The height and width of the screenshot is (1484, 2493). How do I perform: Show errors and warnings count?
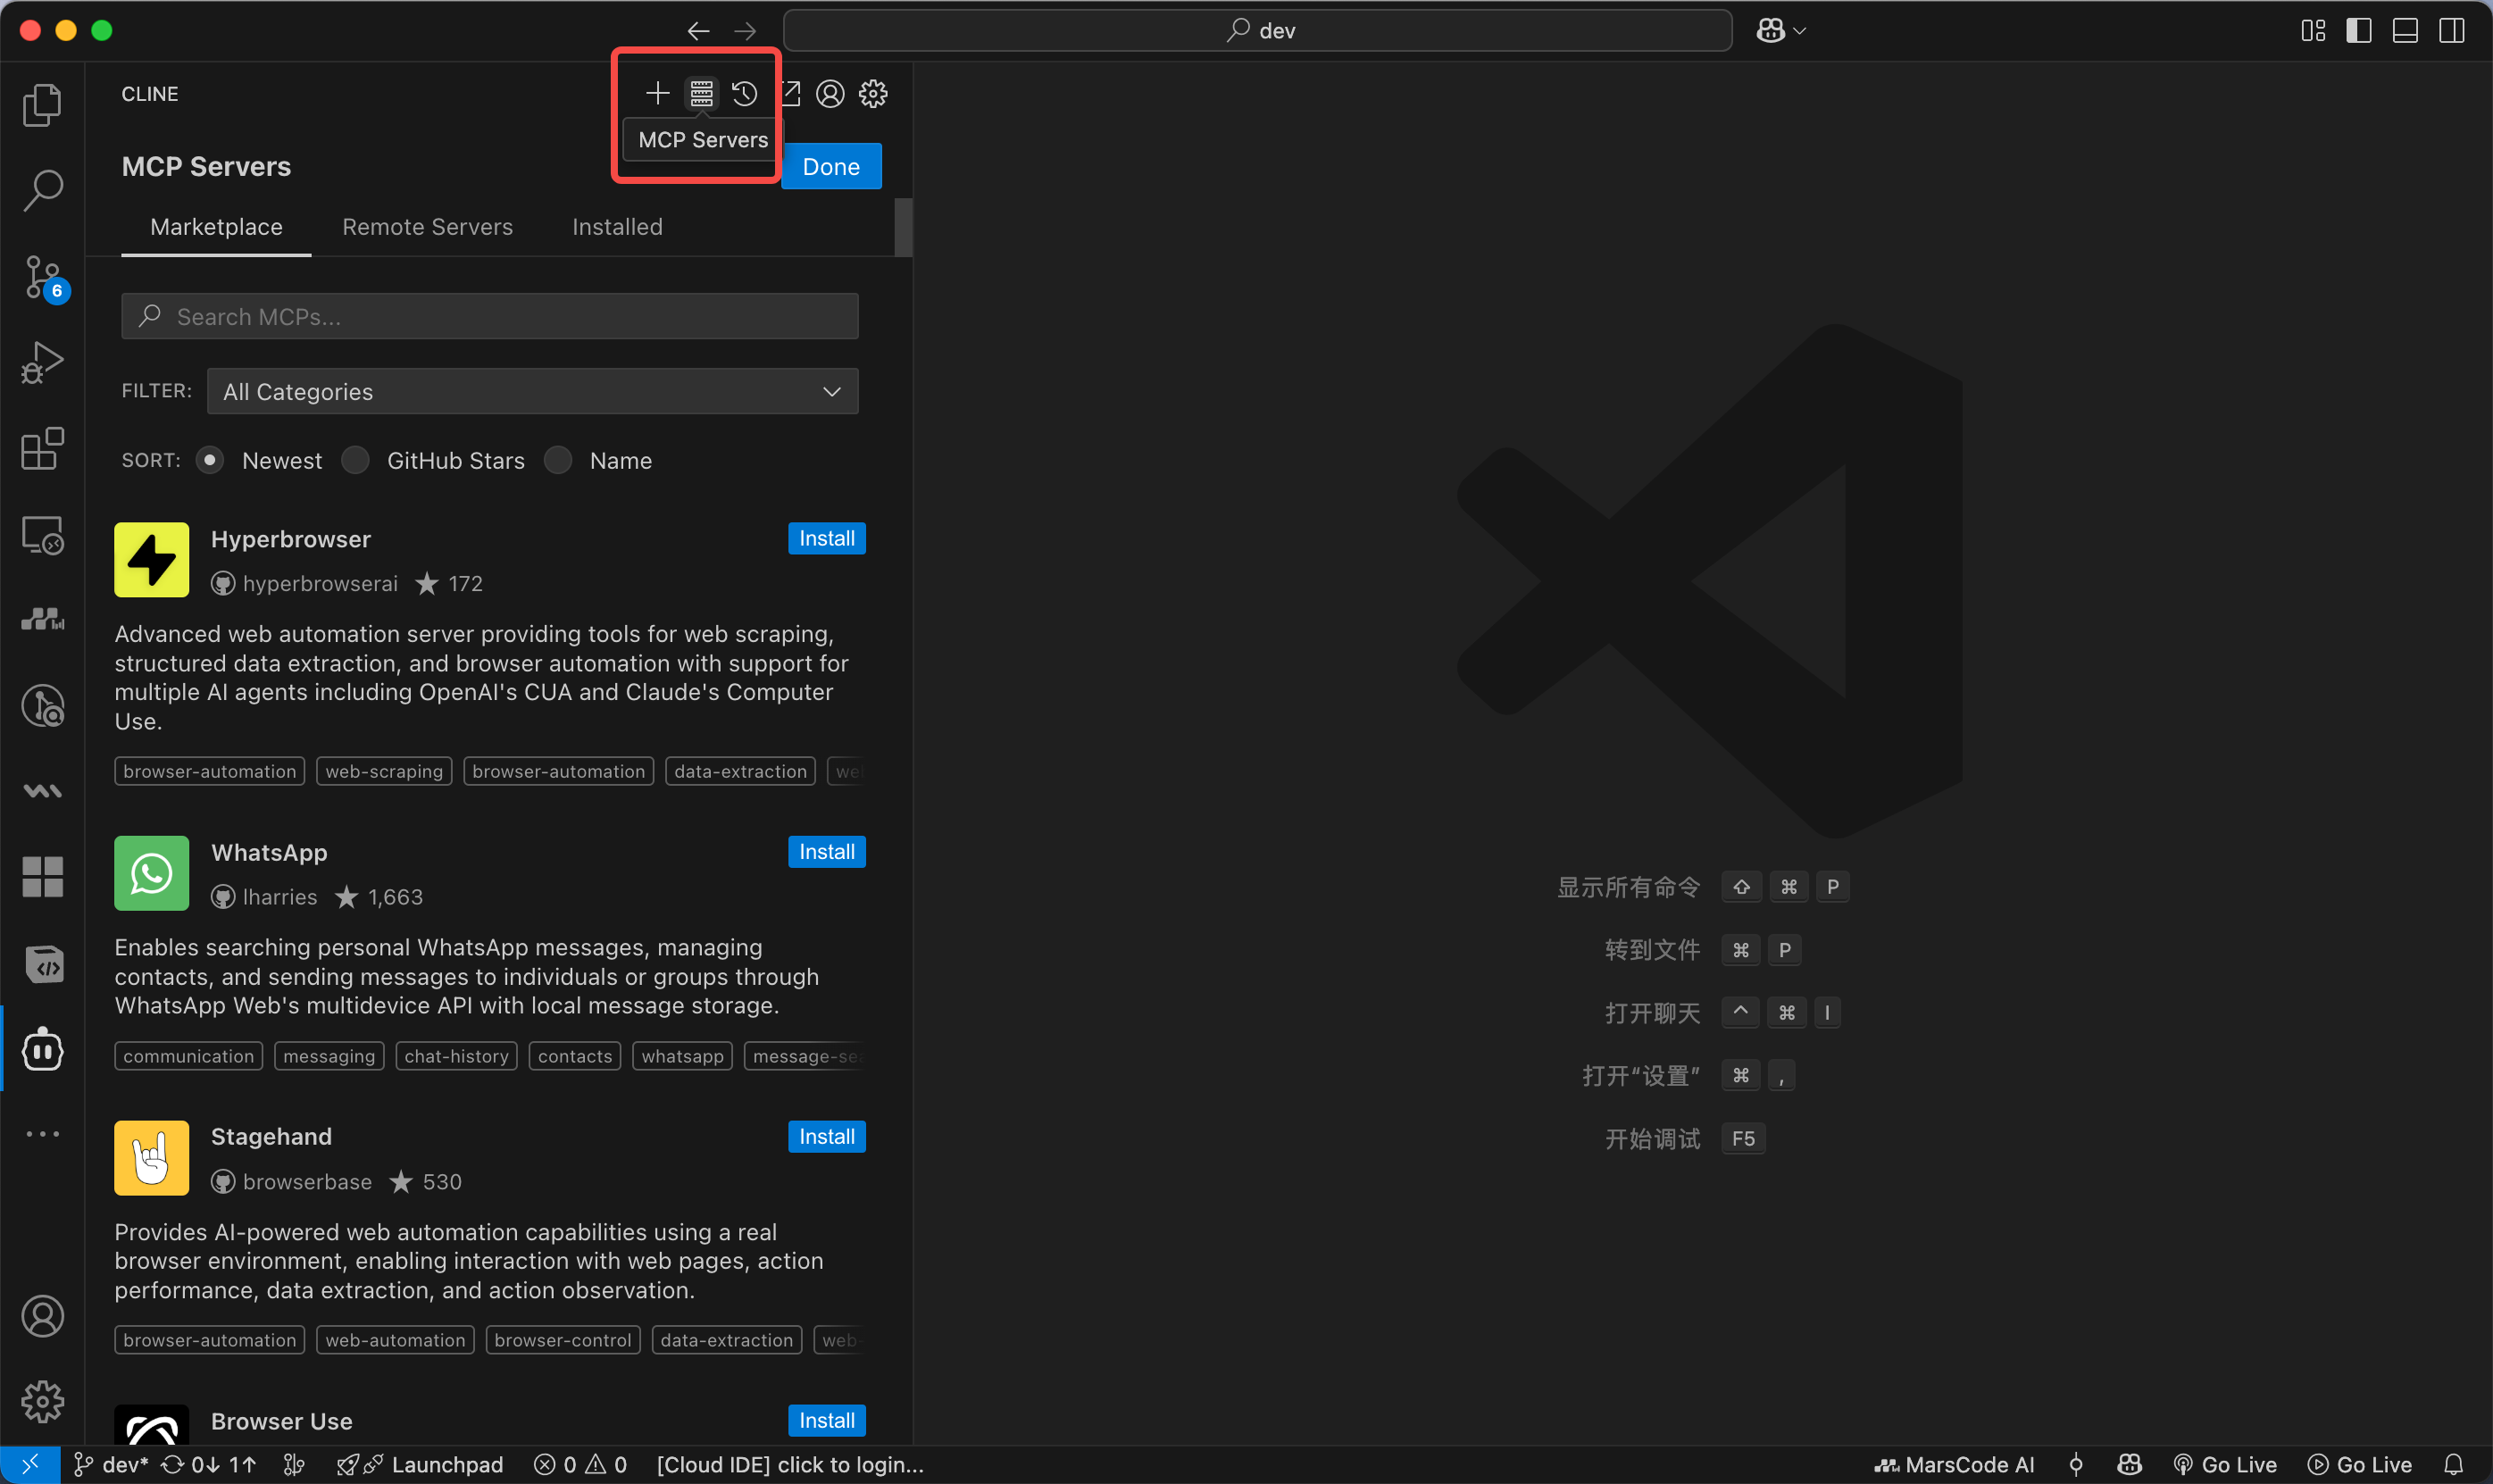click(x=580, y=1465)
